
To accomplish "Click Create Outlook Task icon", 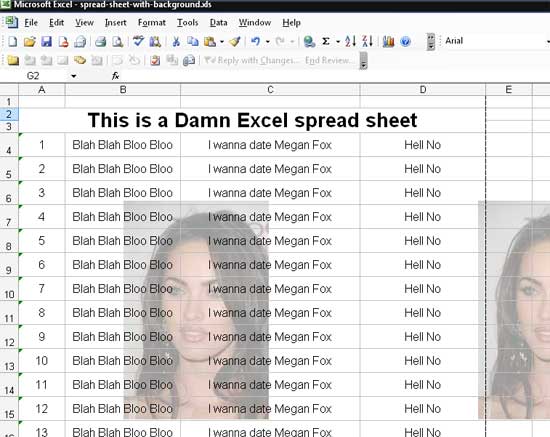I will [155, 60].
